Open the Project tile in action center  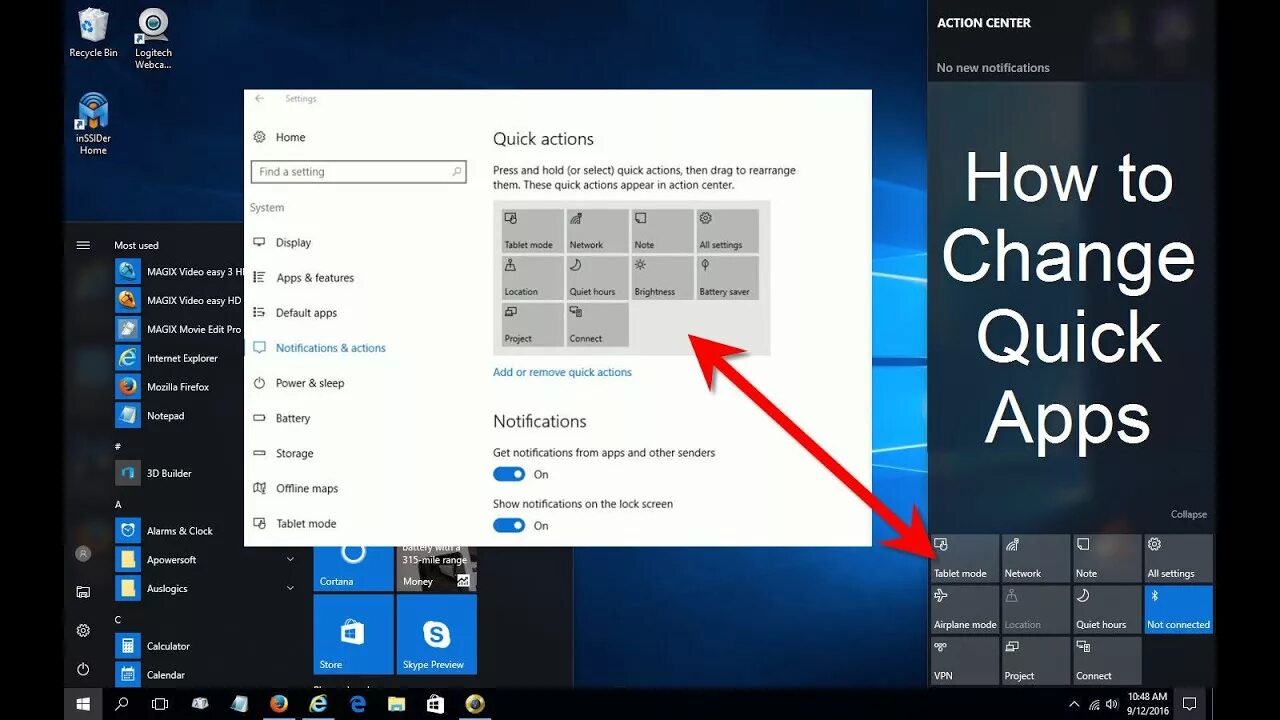1036,660
